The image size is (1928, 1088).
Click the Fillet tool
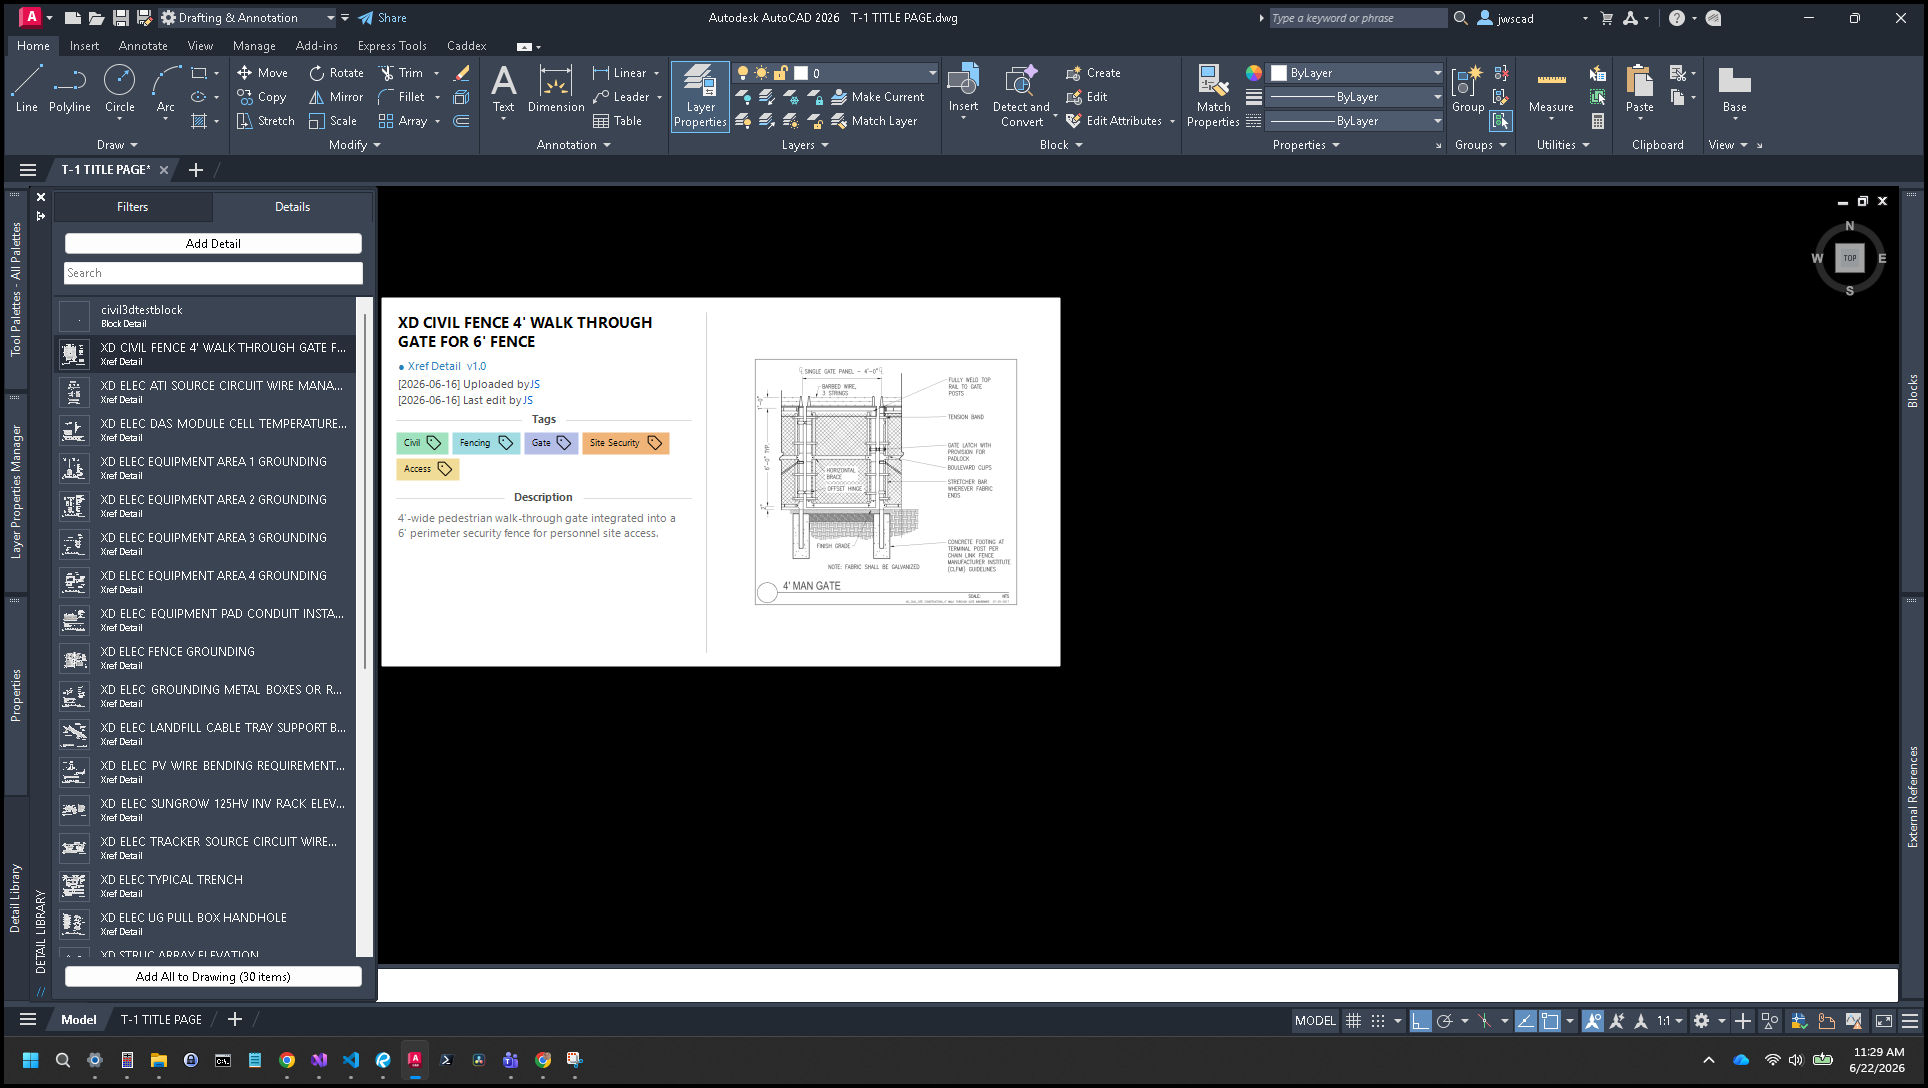(402, 97)
